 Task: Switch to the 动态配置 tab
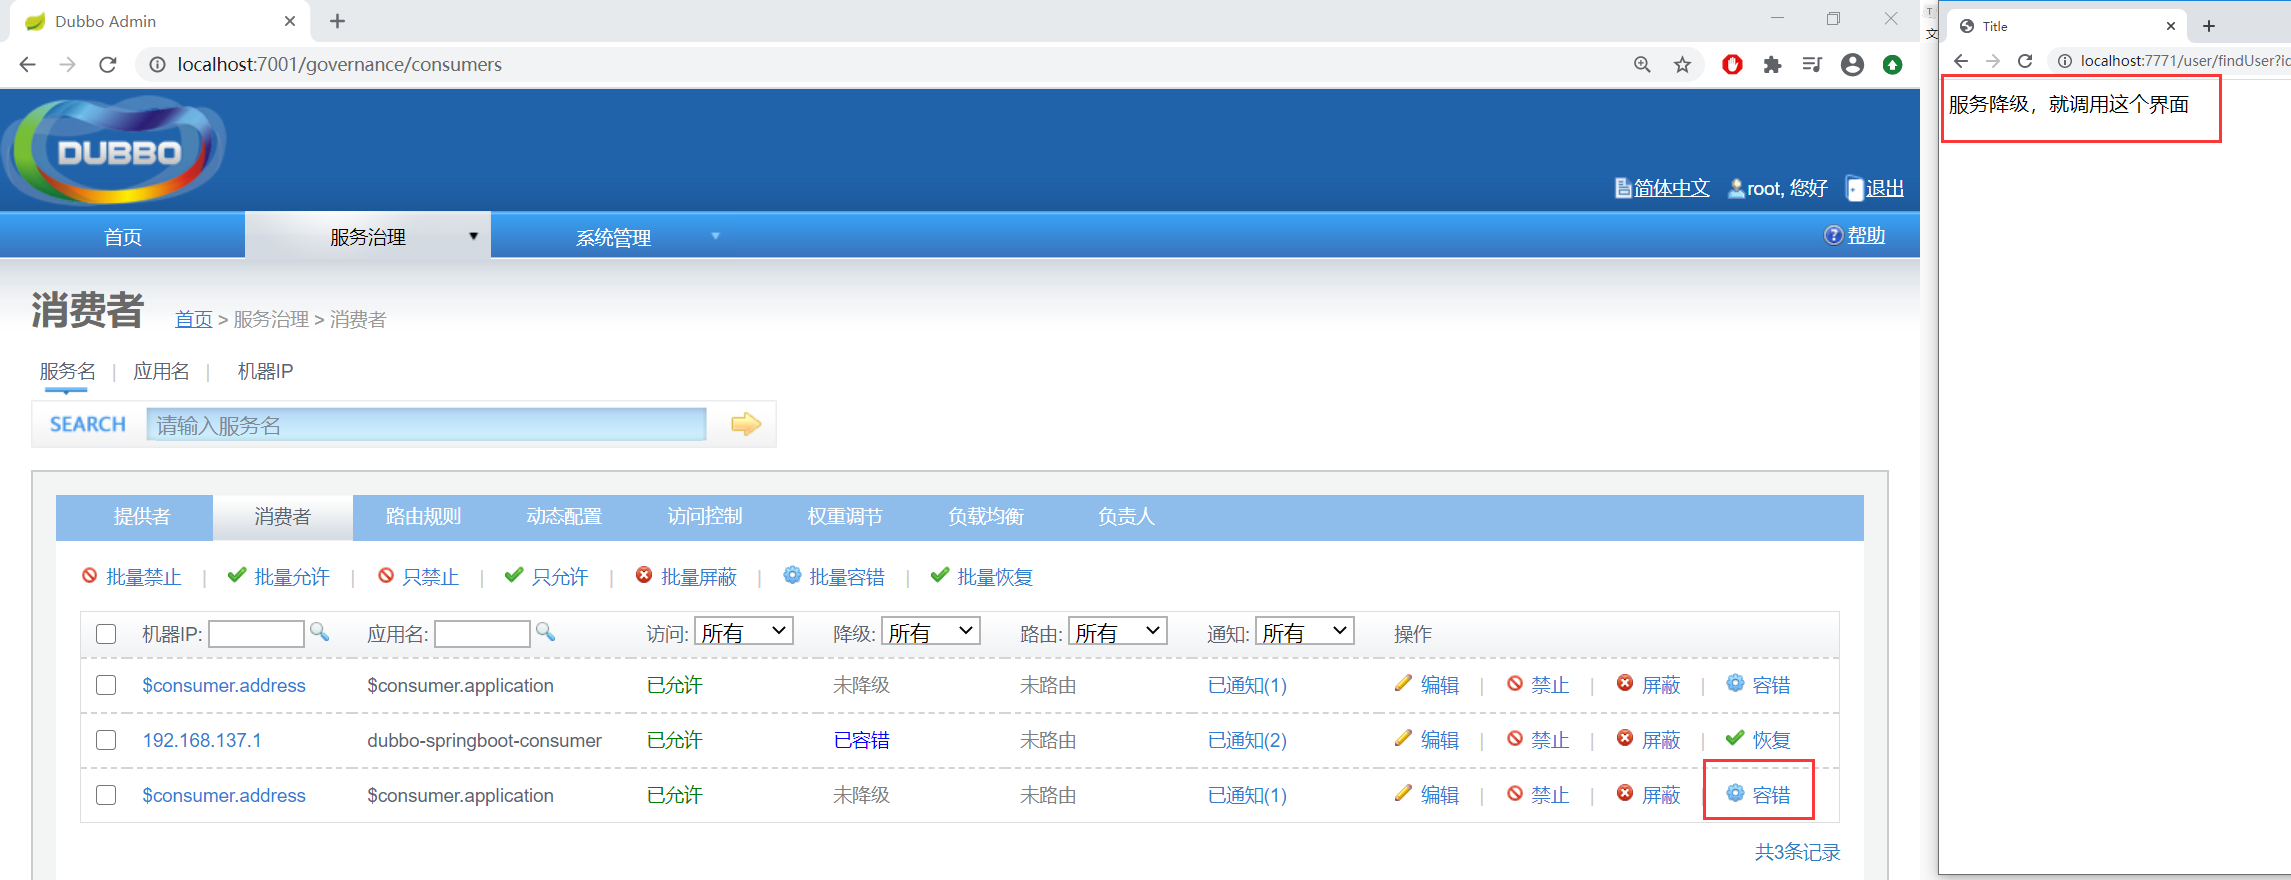pos(564,516)
